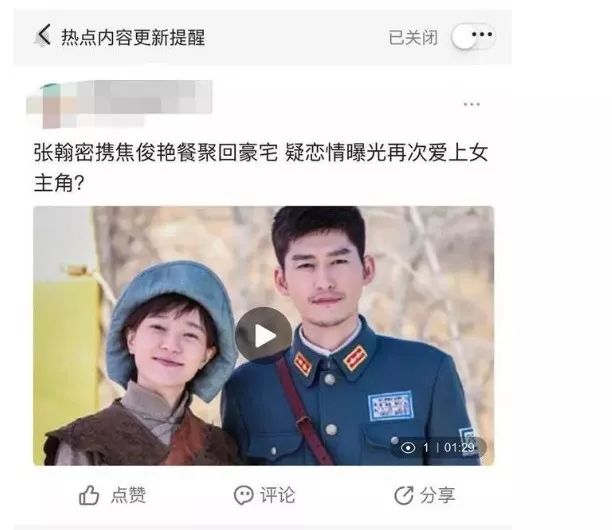Viewport: 612px width, 530px height.
Task: Click the eye view-count icon on the video
Action: click(408, 447)
